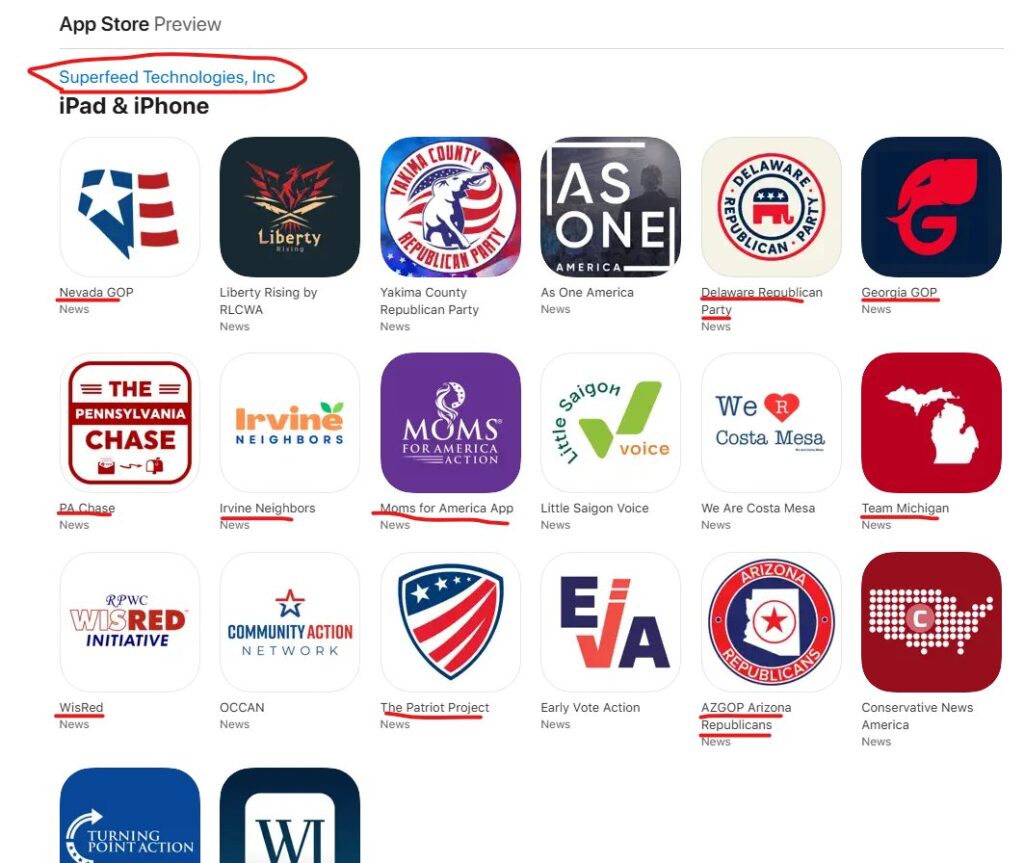The height and width of the screenshot is (863, 1024).
Task: Open the Little Saigon Voice title link
Action: [x=594, y=508]
